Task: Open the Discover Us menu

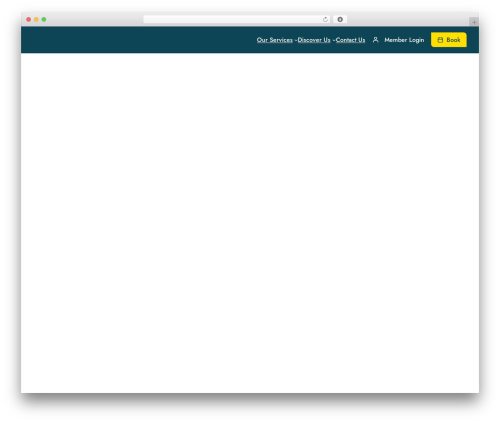Action: (x=314, y=40)
